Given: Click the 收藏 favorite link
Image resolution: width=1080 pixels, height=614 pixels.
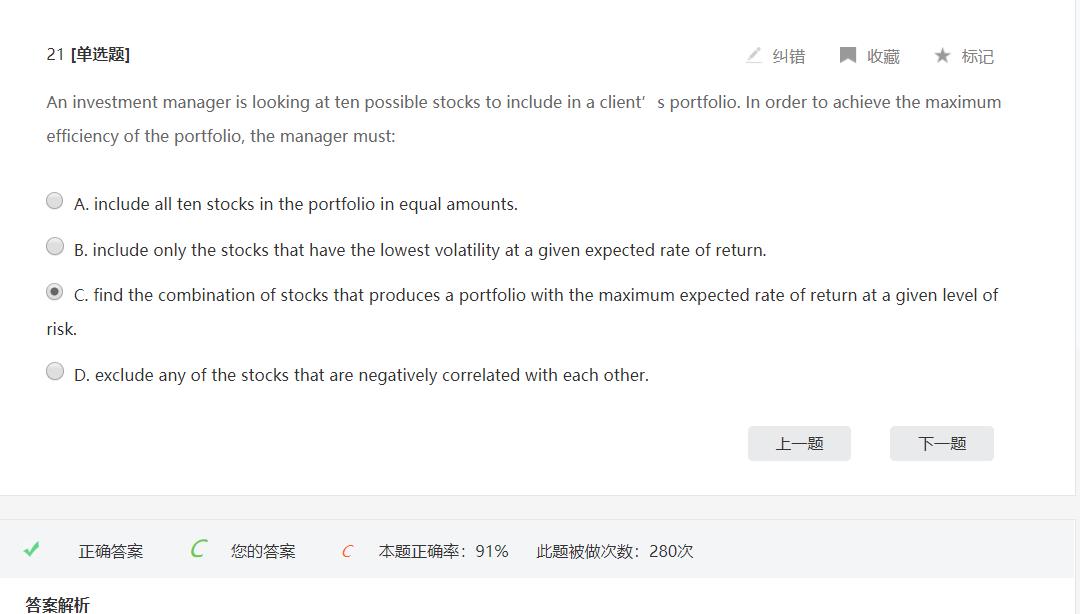Looking at the screenshot, I should point(883,56).
